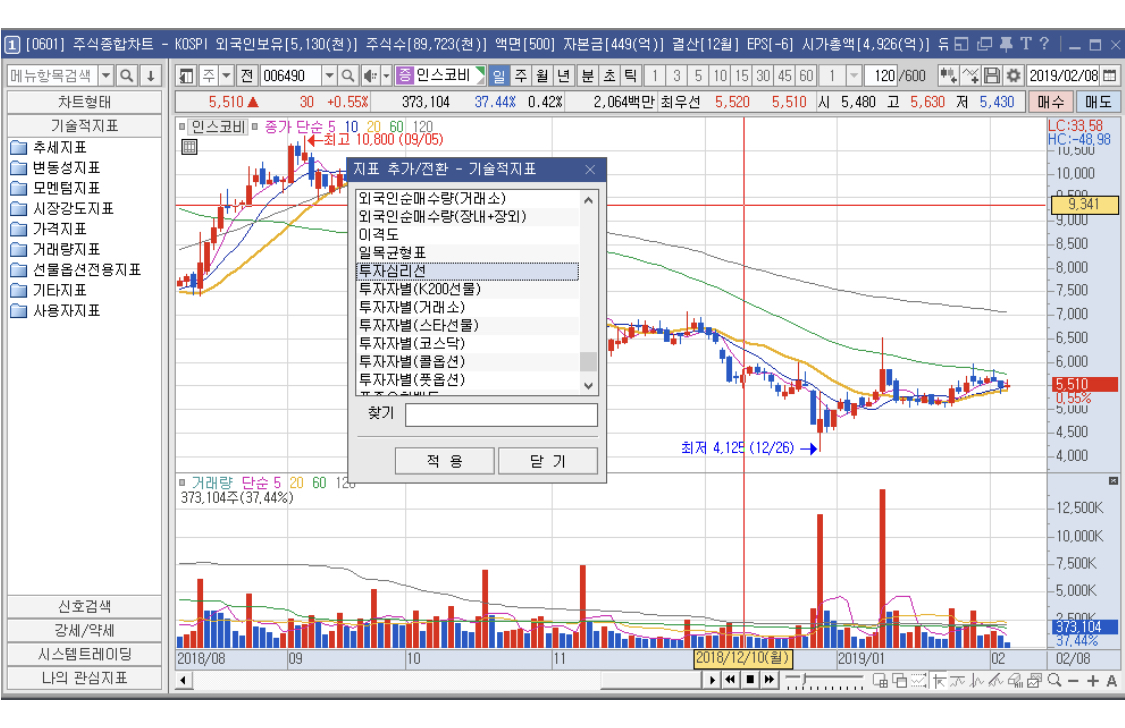Select the 분 minute period button

(x=588, y=75)
